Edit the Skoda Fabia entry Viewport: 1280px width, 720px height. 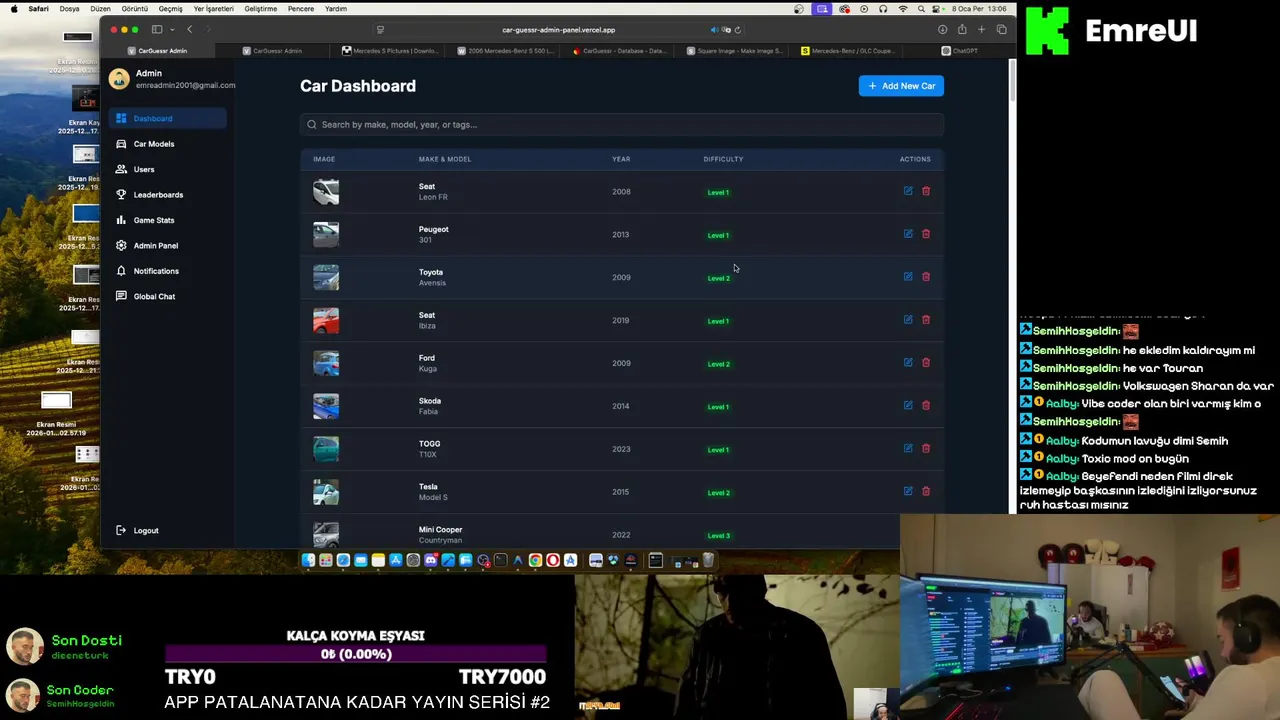pos(908,405)
